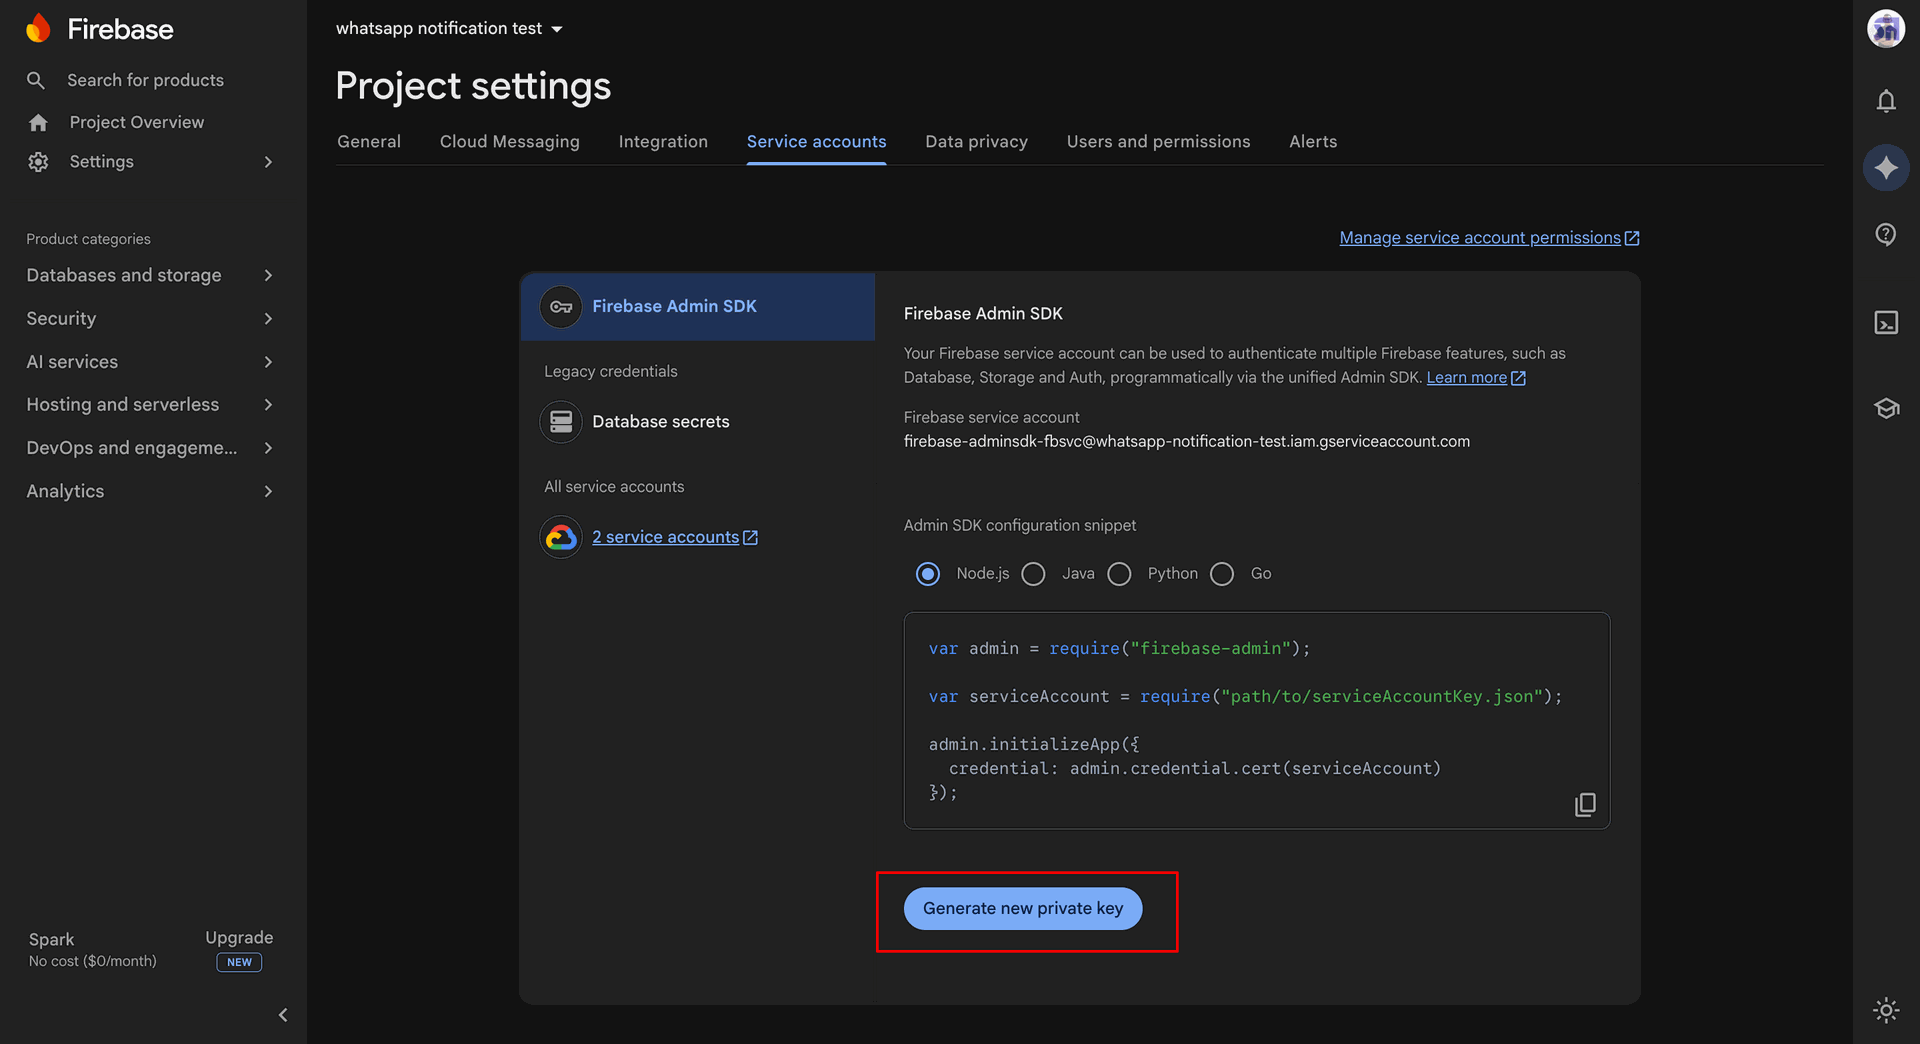Open the Alerts tab

click(x=1313, y=142)
